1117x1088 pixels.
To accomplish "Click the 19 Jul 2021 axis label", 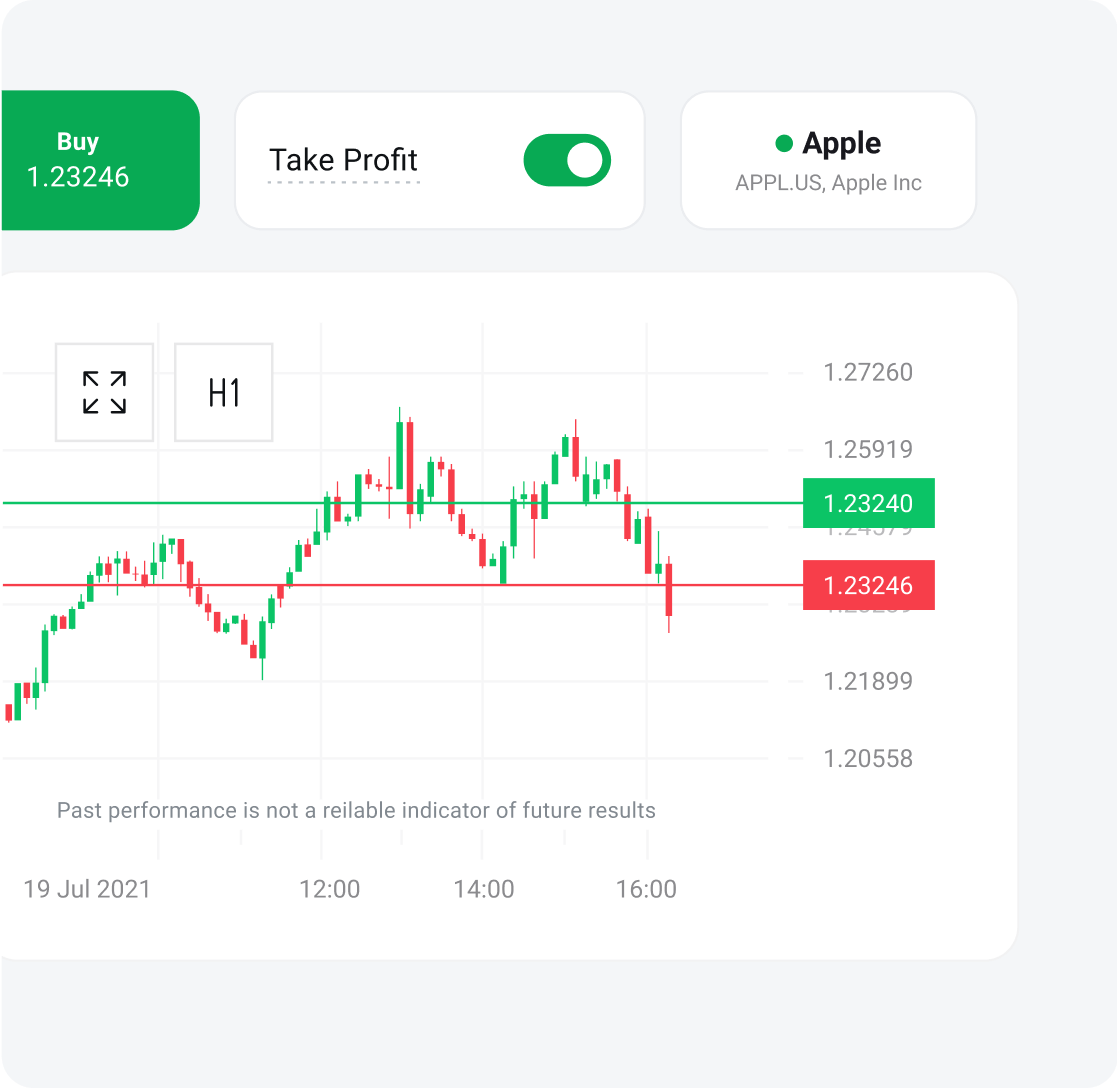I will tap(84, 888).
